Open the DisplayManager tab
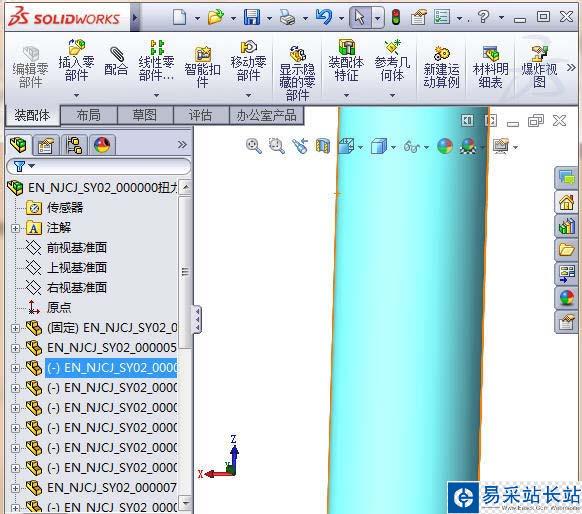The image size is (582, 514). (x=102, y=145)
